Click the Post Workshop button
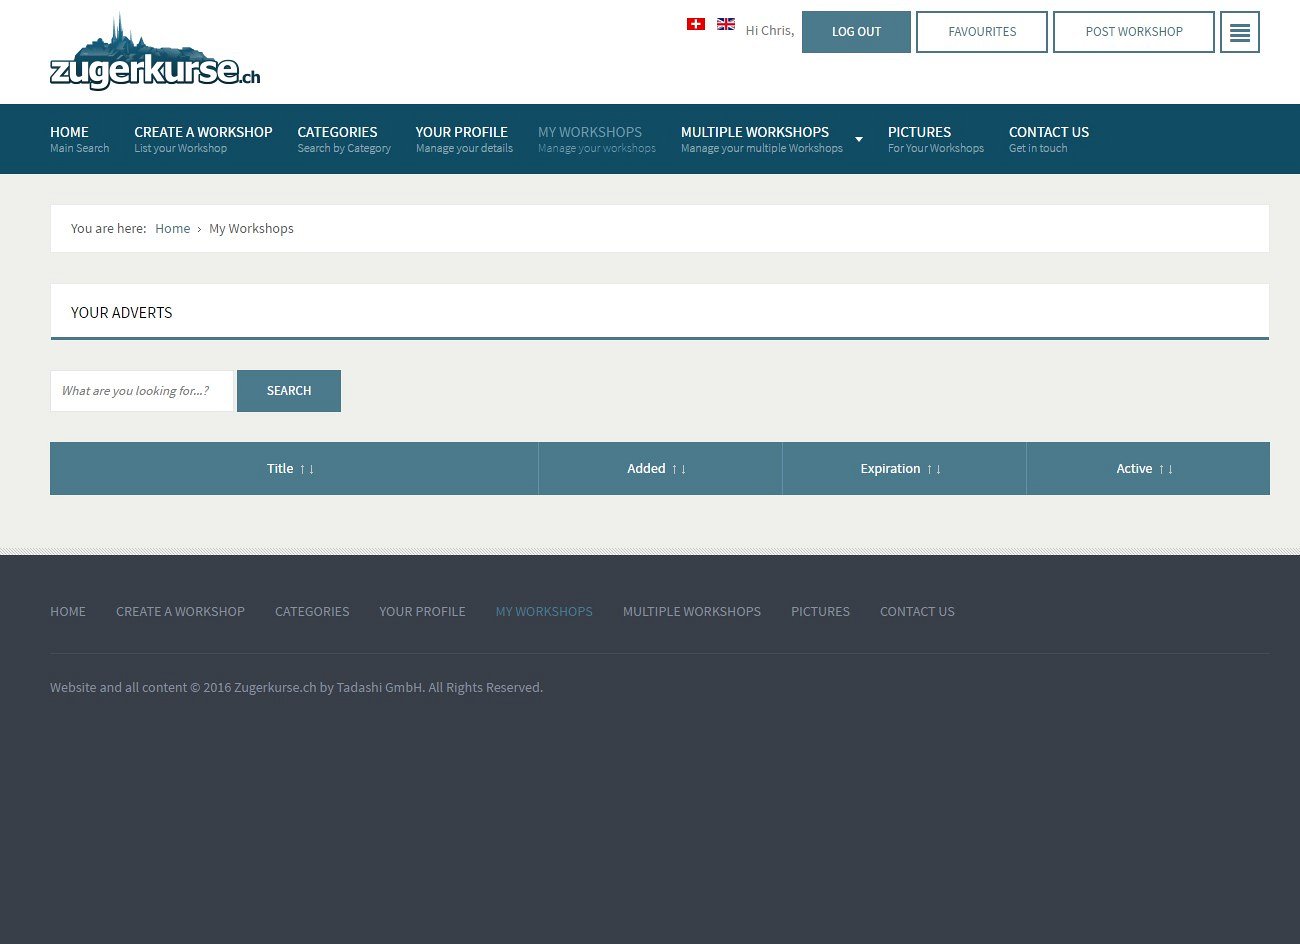Screen dimensions: 1300x944 pos(1133,32)
